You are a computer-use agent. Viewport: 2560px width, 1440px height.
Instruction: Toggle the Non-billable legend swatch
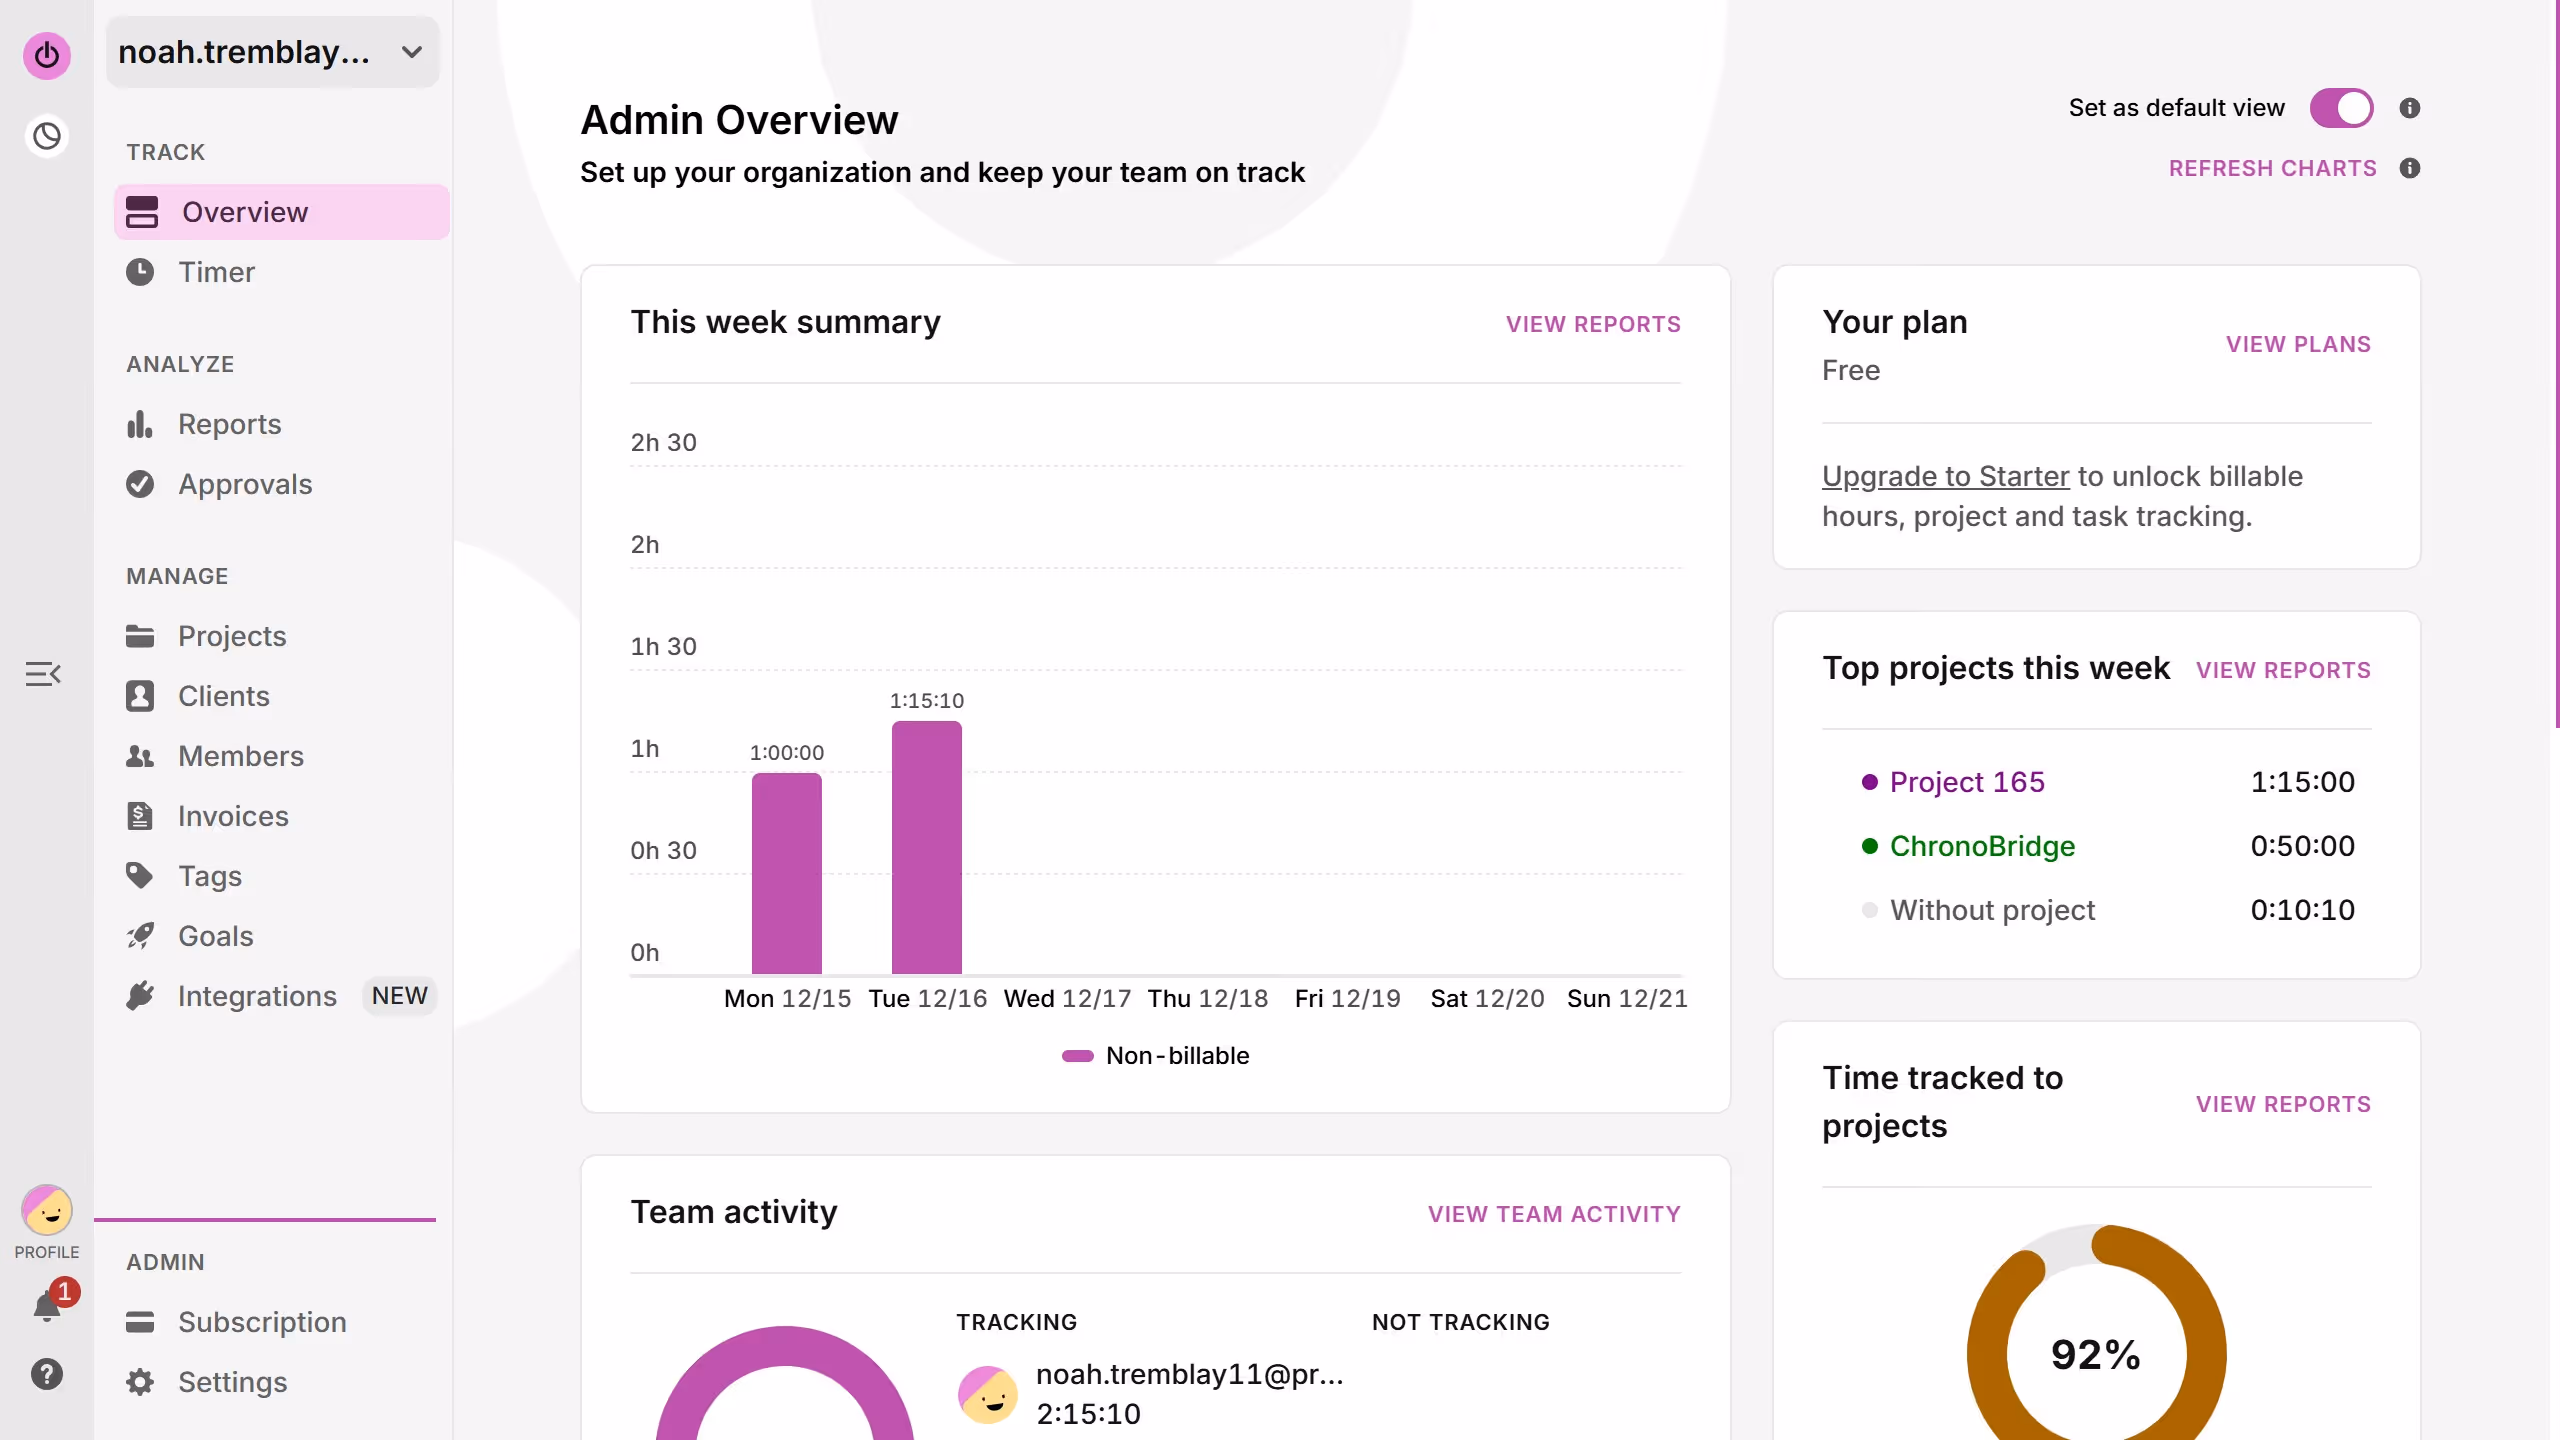coord(1077,1056)
